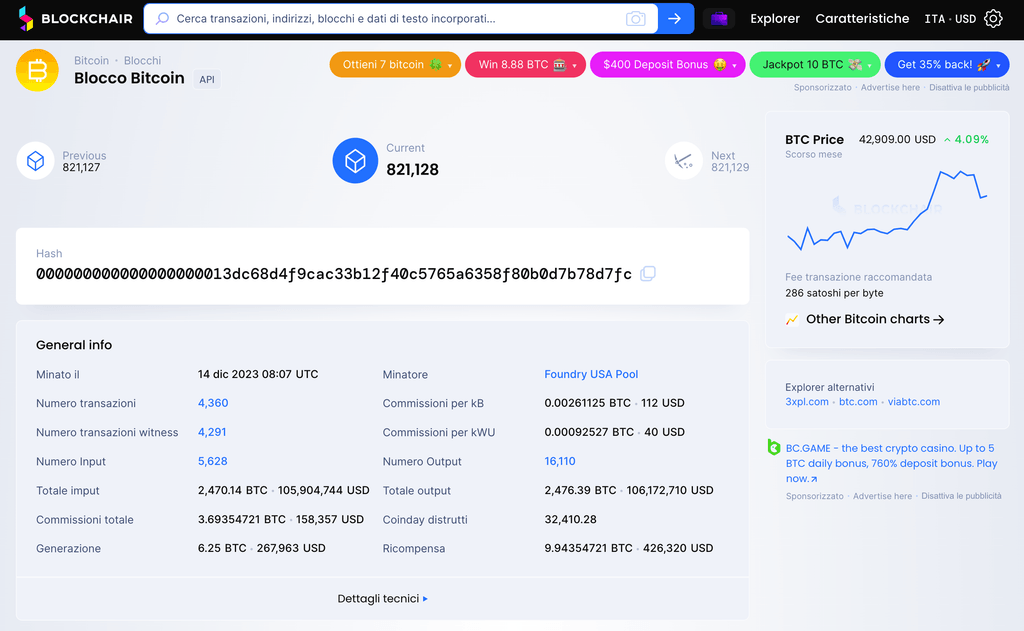Click sidebar Disattiva le pubblicità link
The width and height of the screenshot is (1024, 631).
point(961,496)
